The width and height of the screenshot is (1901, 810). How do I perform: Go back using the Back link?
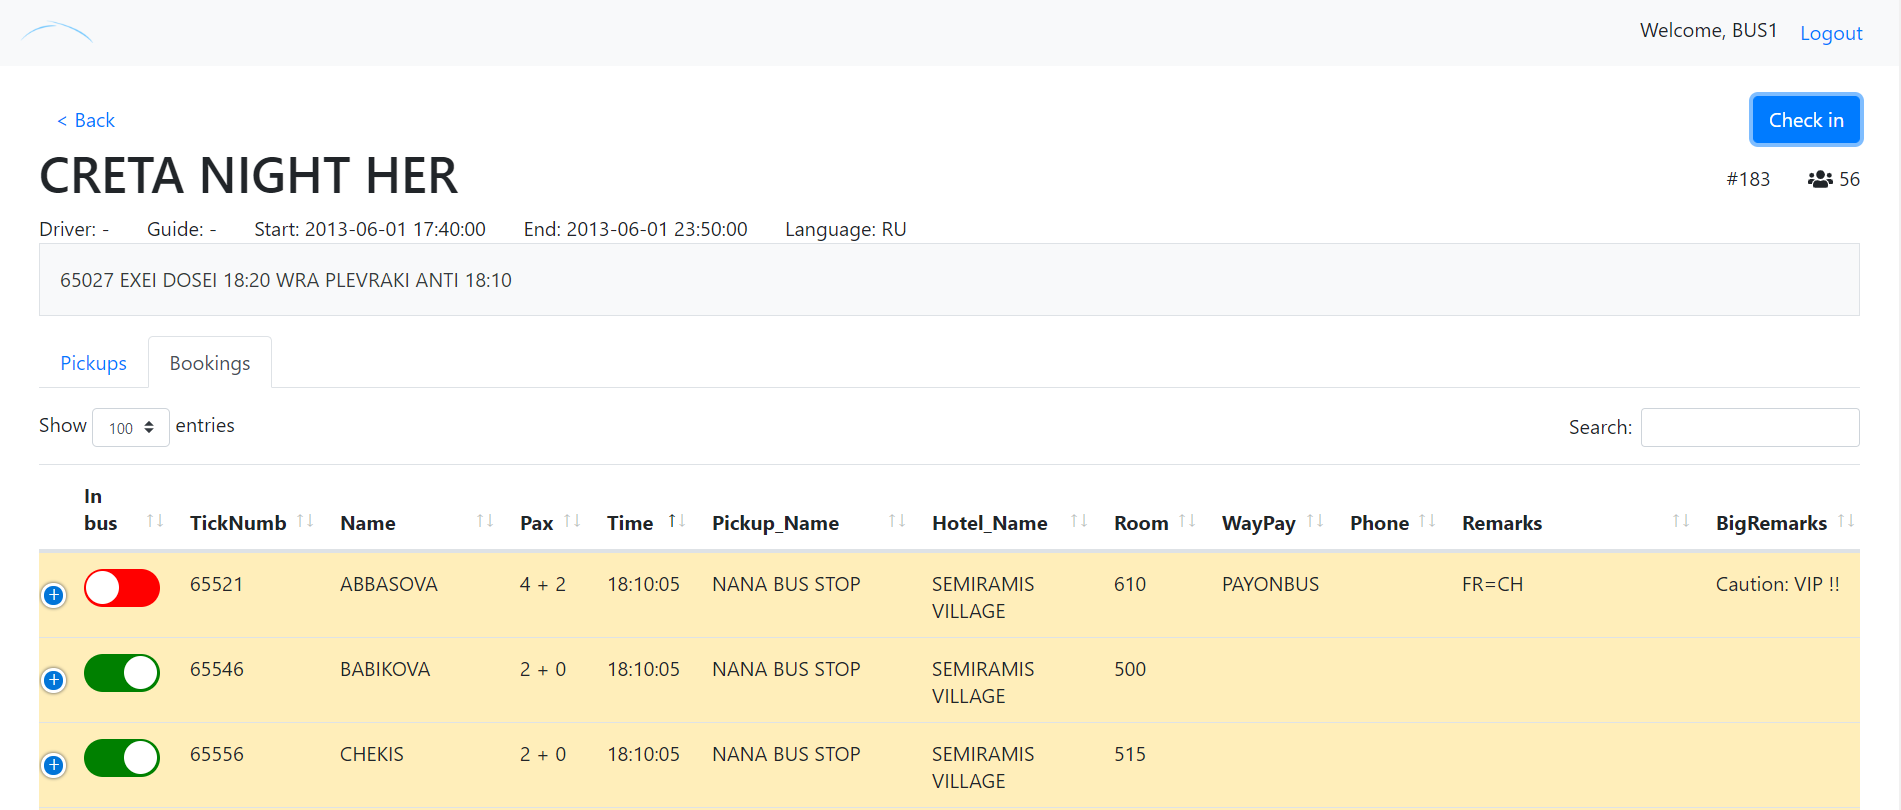pyautogui.click(x=86, y=120)
